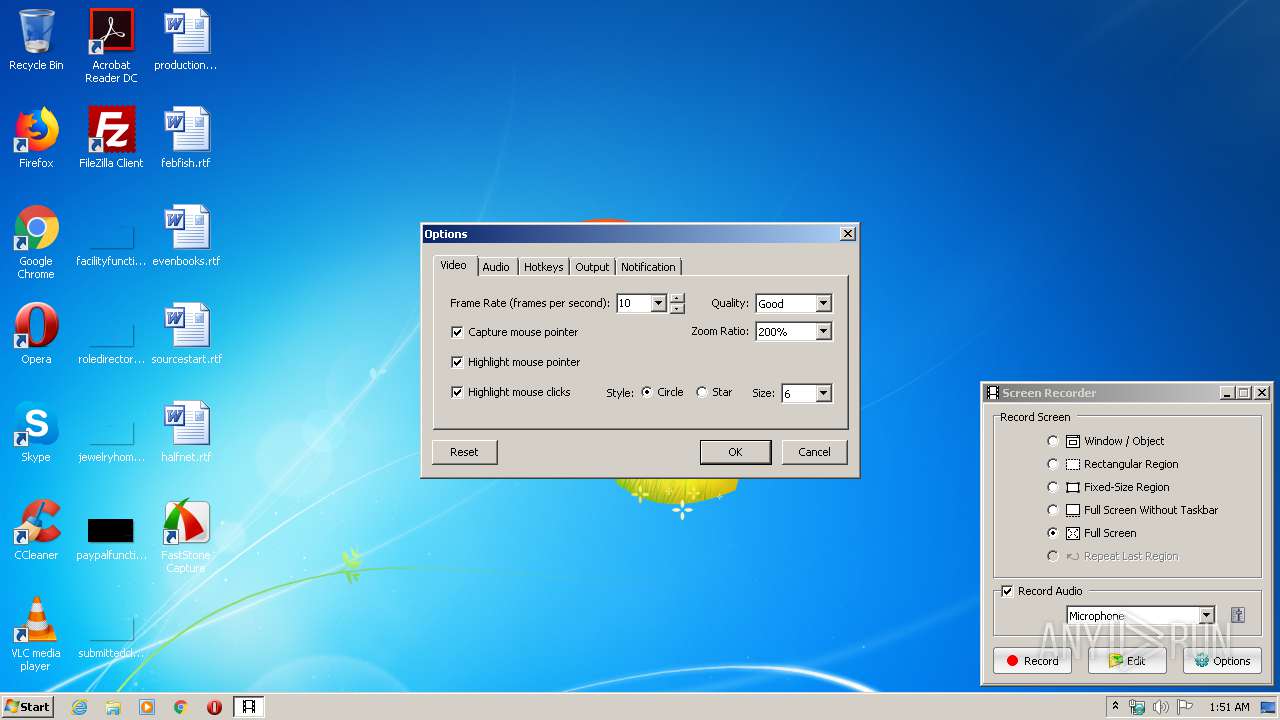Open audio settings icon beside Microphone dropdown
The image size is (1280, 720).
[1237, 616]
